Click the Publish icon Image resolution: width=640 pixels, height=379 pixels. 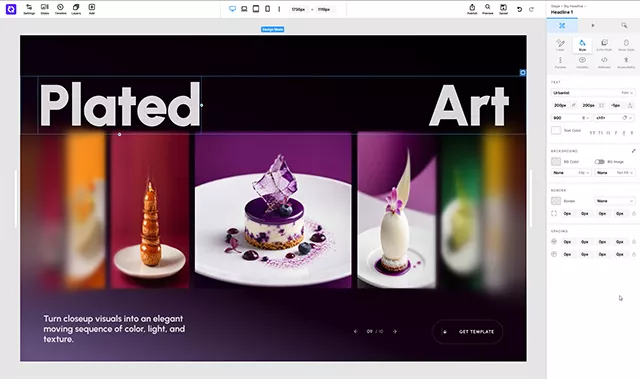coord(472,9)
